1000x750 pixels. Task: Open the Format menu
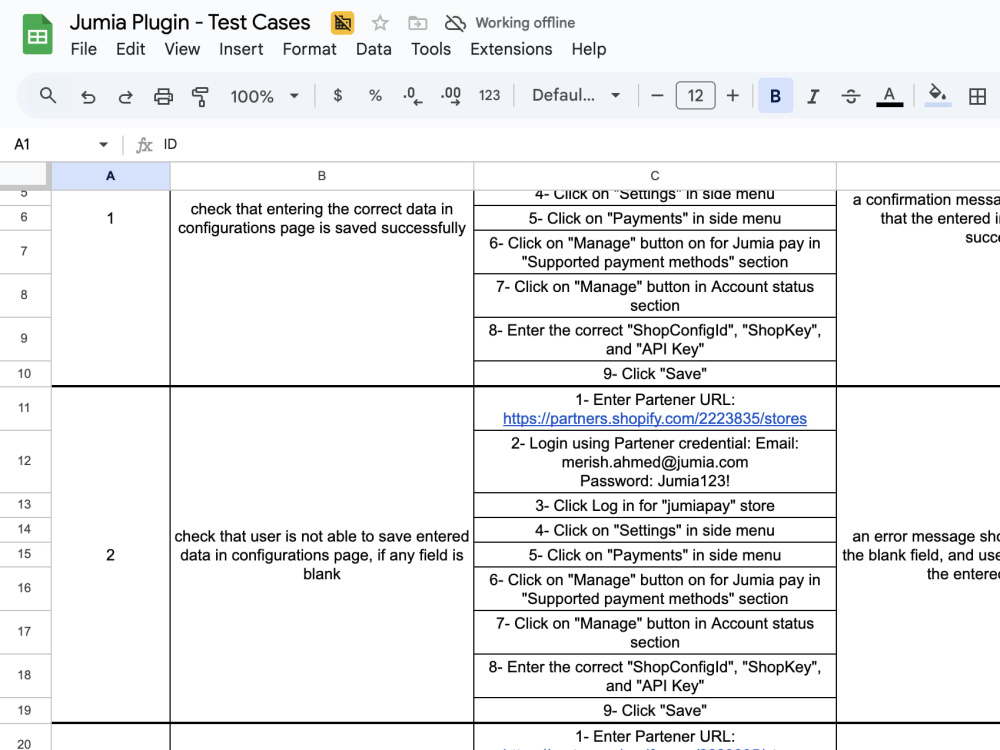click(309, 49)
